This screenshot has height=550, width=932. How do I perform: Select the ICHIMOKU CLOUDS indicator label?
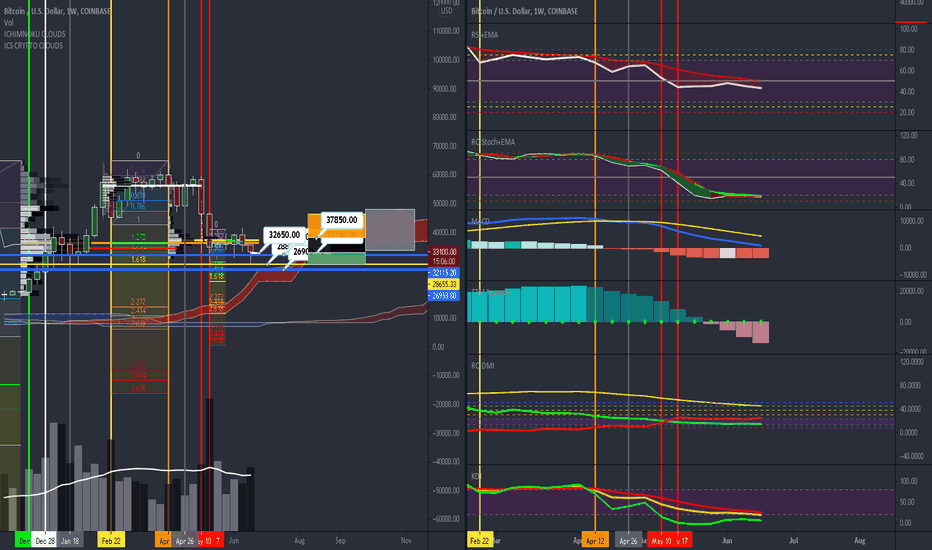click(x=34, y=34)
